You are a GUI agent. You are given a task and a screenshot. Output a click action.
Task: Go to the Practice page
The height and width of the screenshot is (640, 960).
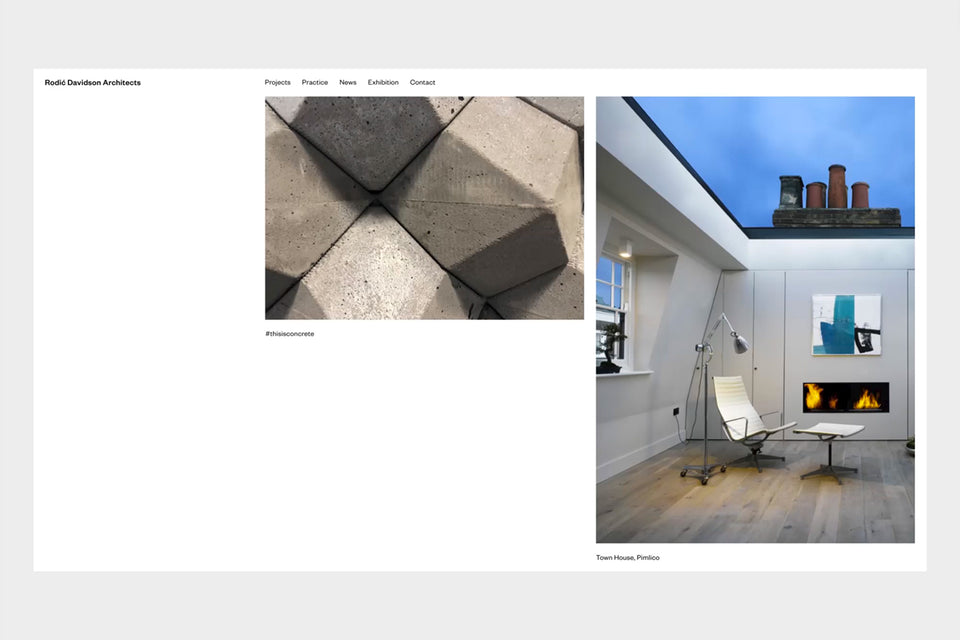click(x=315, y=83)
